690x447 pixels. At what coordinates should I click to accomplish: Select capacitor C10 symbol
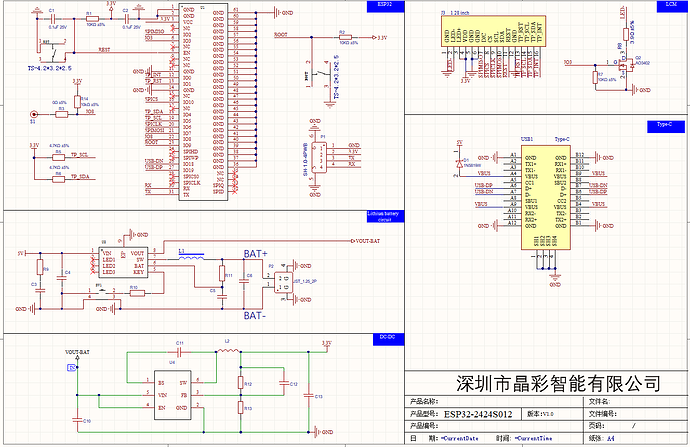(x=77, y=419)
